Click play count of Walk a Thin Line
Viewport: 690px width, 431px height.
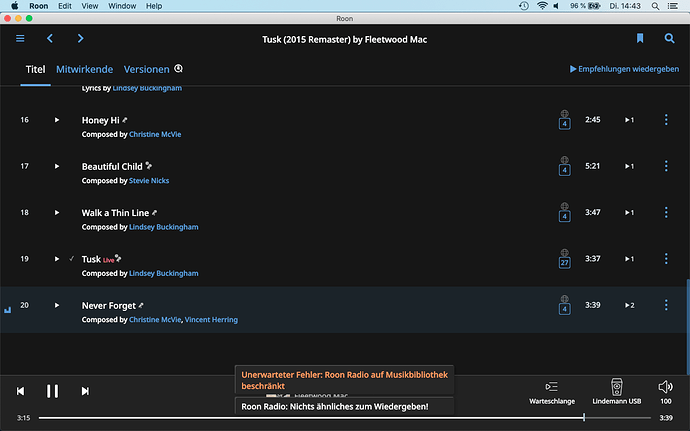click(630, 213)
